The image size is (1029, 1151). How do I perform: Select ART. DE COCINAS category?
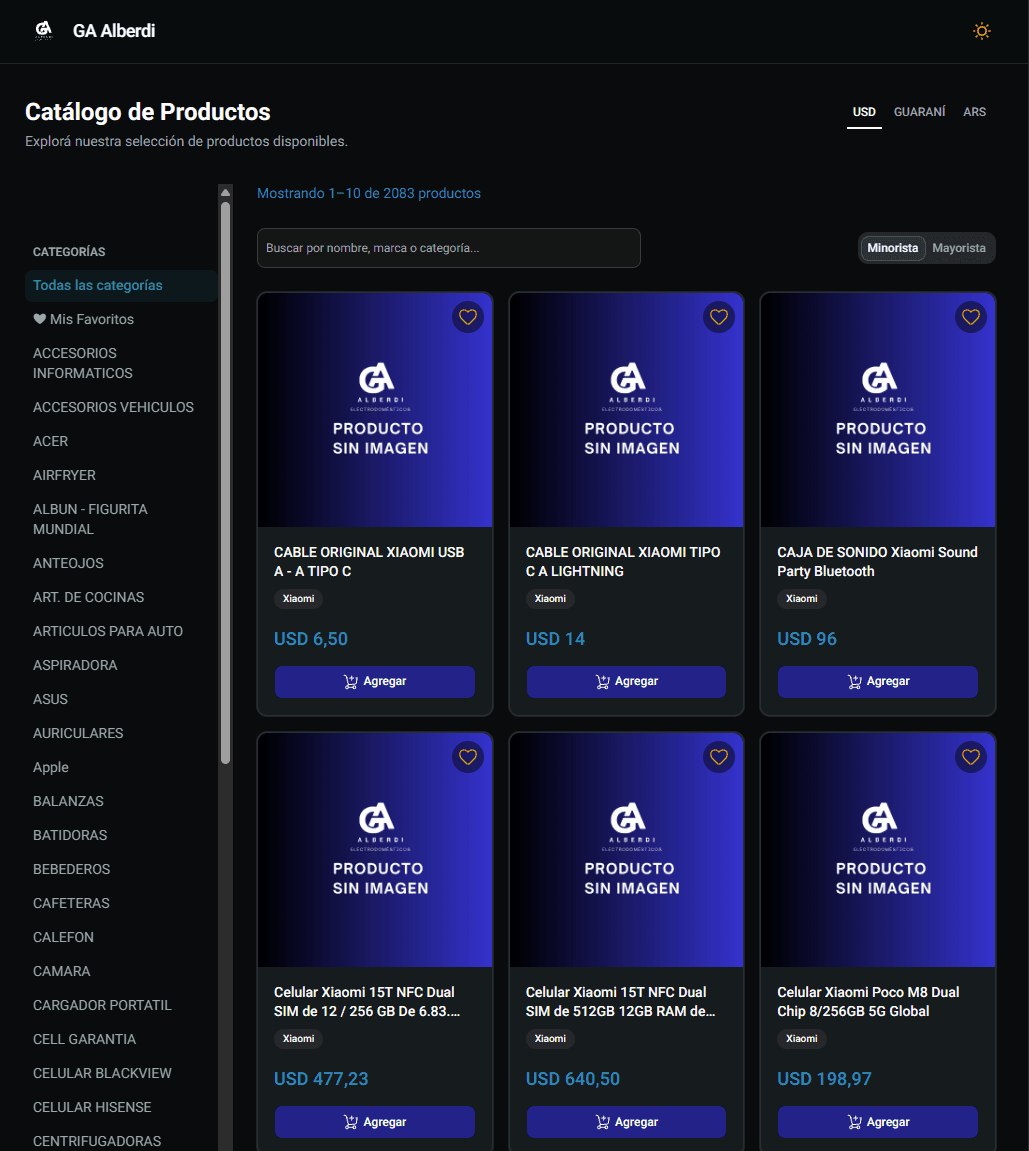click(121, 597)
